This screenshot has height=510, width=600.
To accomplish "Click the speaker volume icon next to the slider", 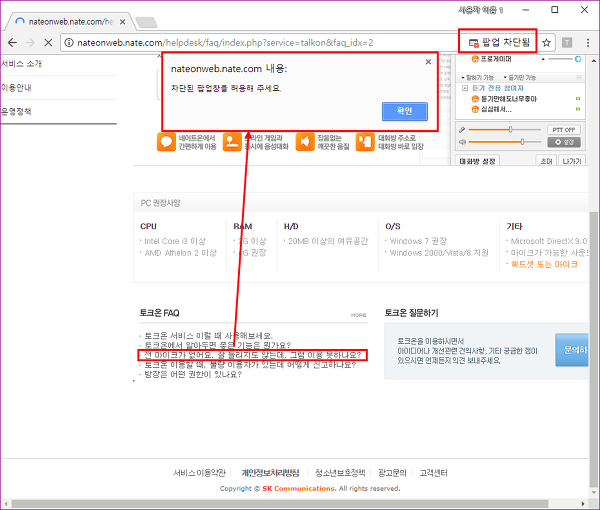I will pos(462,142).
